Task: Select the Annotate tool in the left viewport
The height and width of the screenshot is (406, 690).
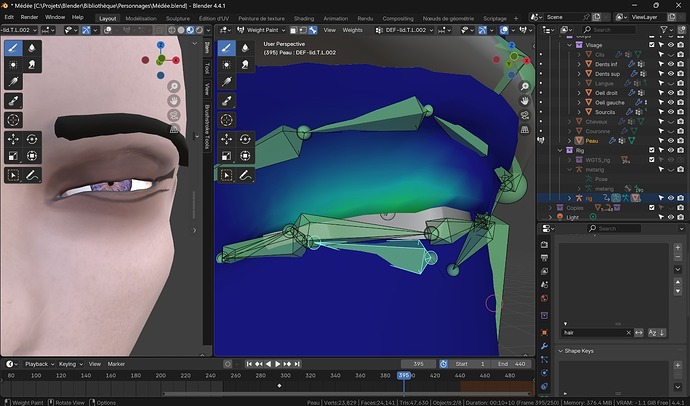Action: (32, 176)
